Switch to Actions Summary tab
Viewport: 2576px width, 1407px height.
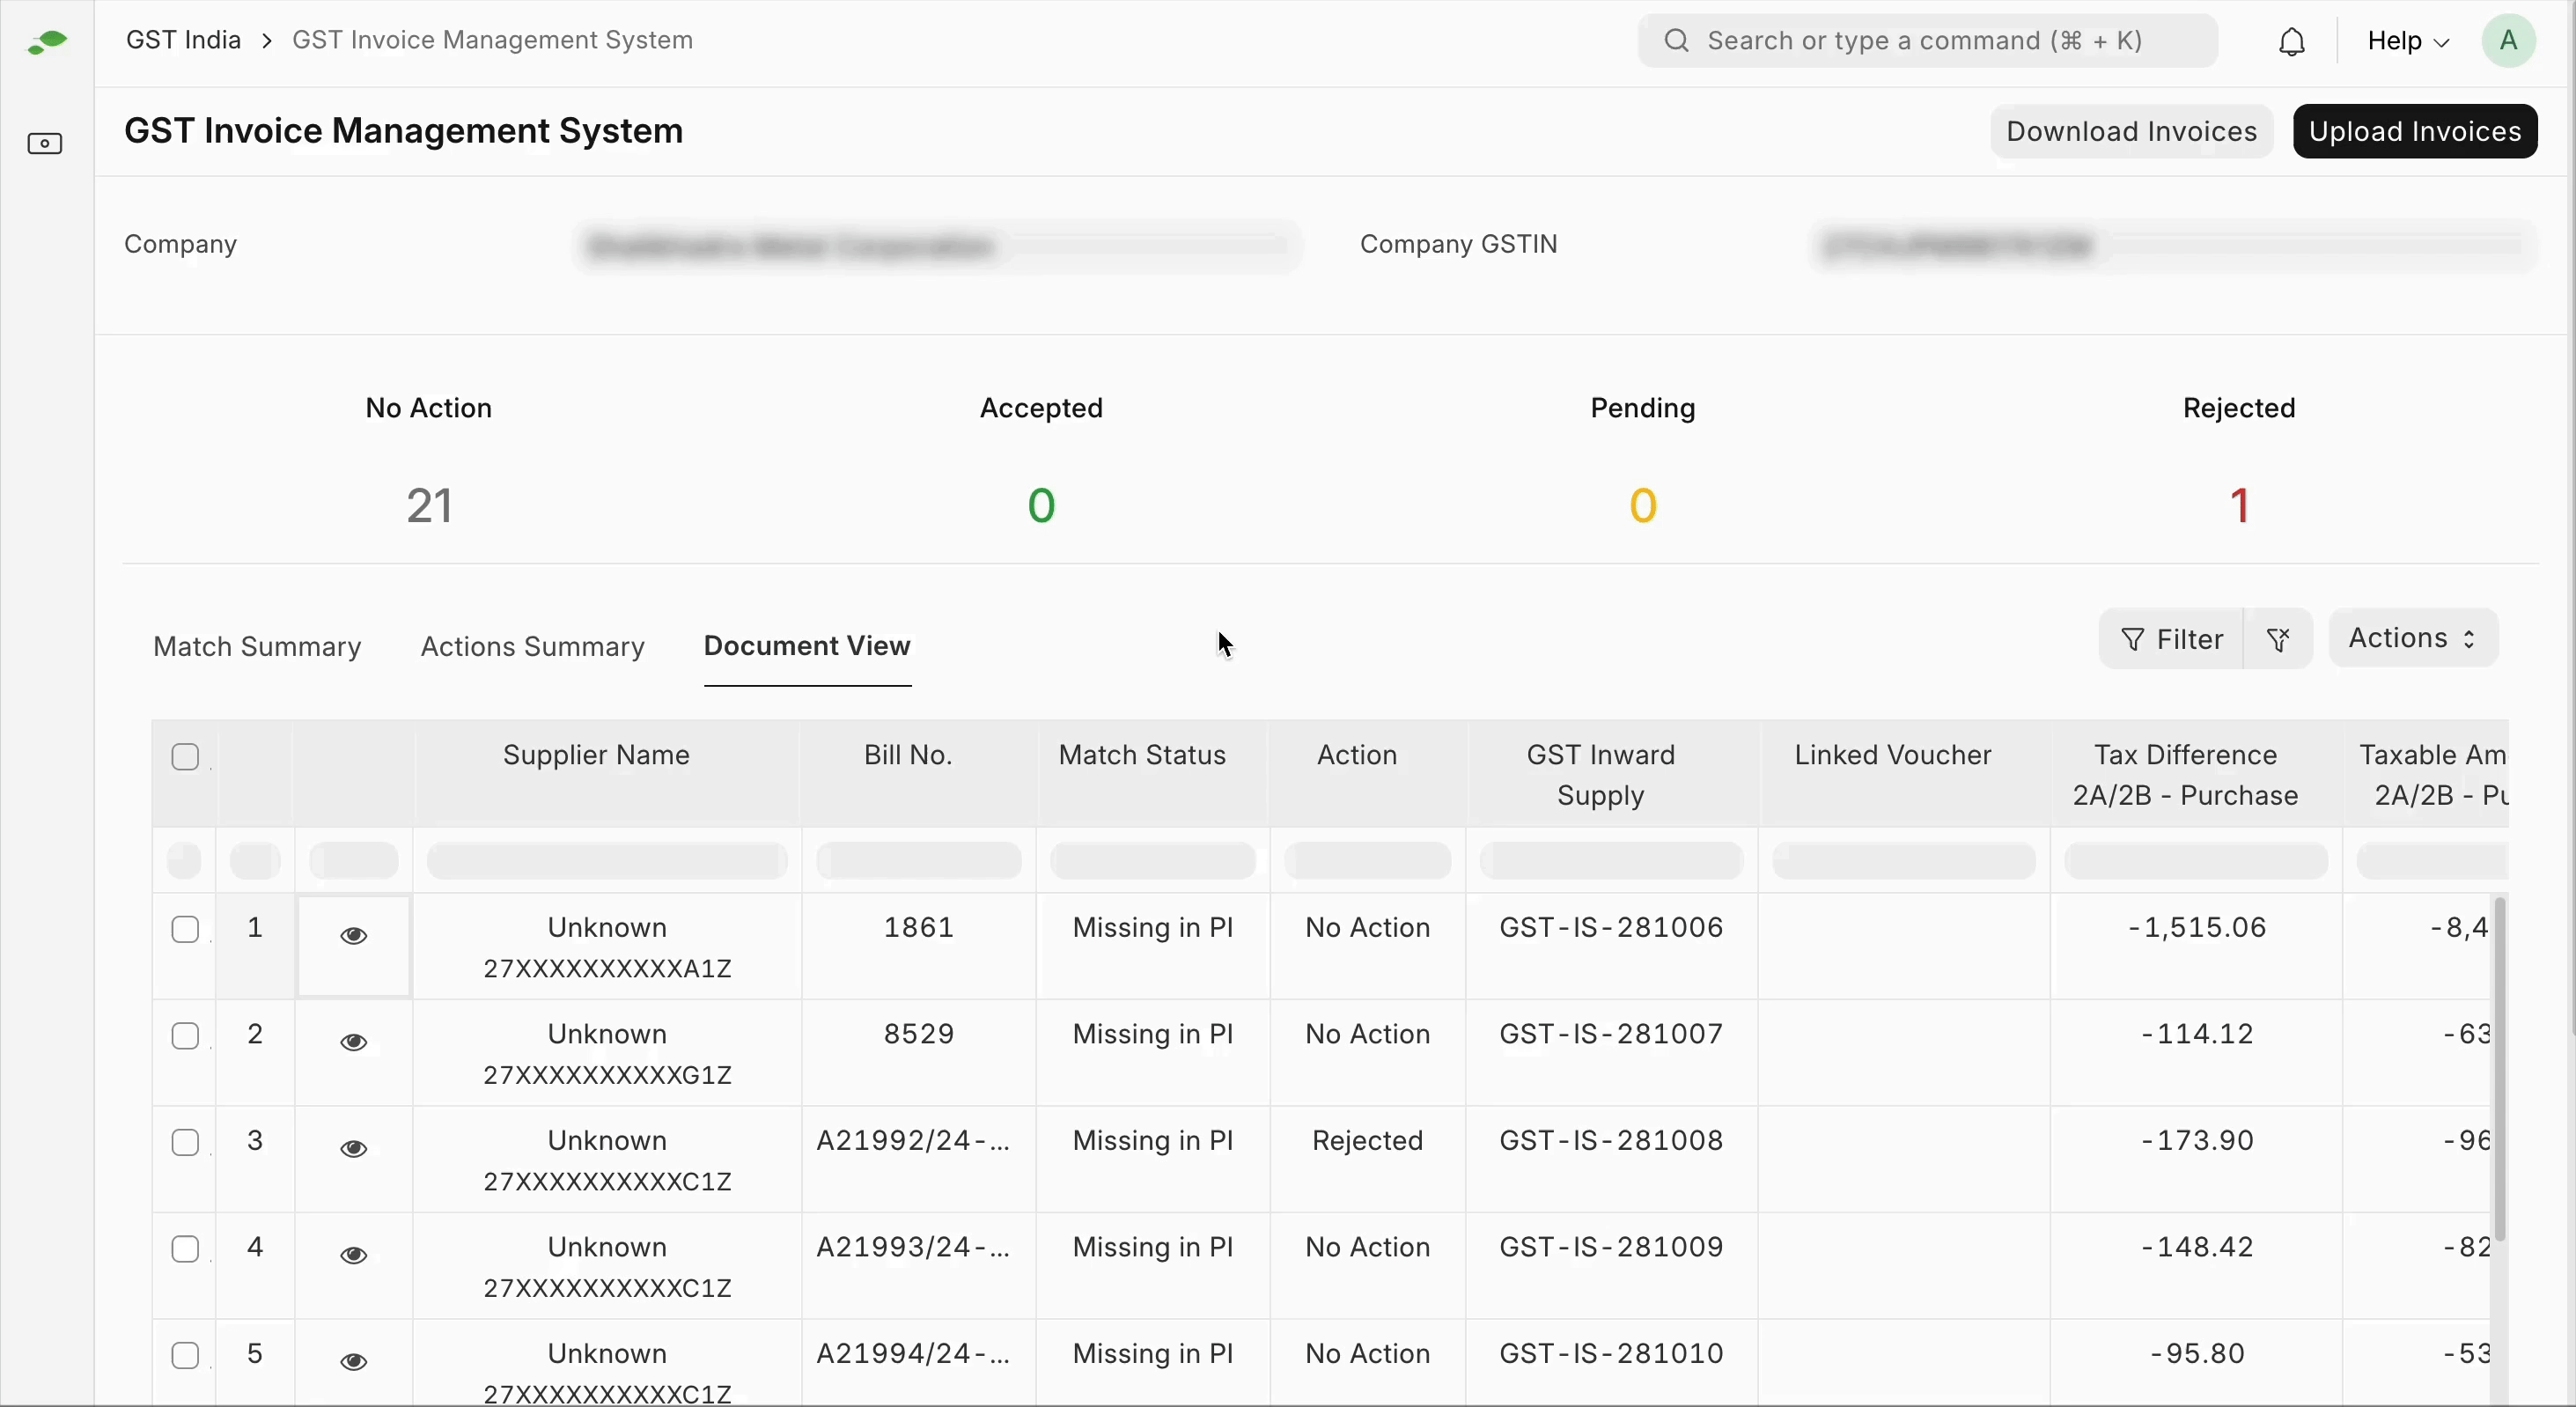(533, 647)
